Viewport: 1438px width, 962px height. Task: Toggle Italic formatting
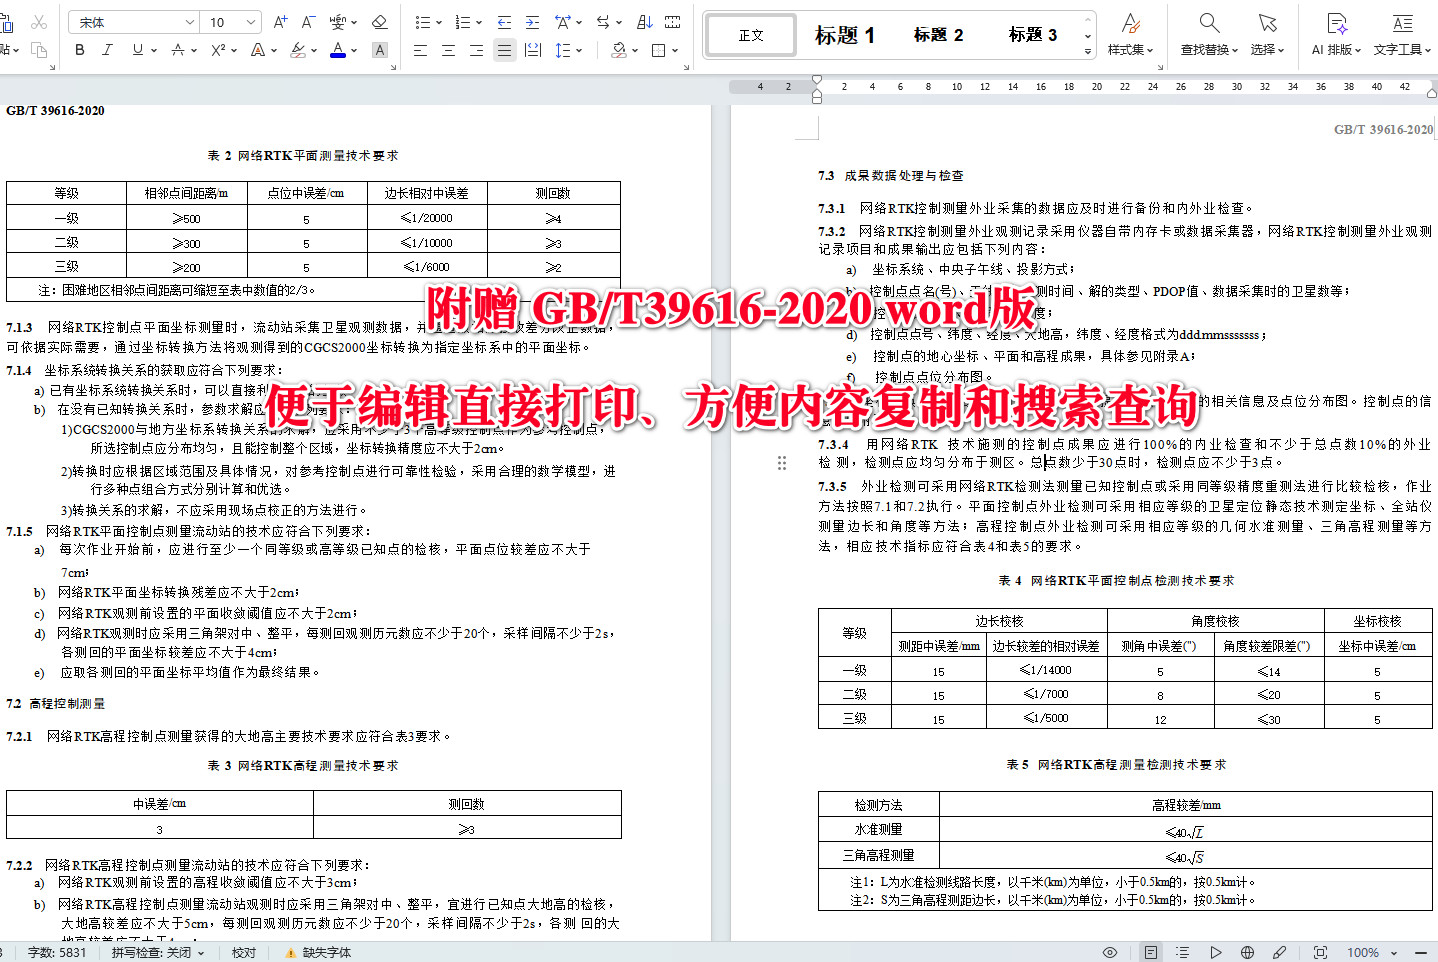tap(107, 49)
